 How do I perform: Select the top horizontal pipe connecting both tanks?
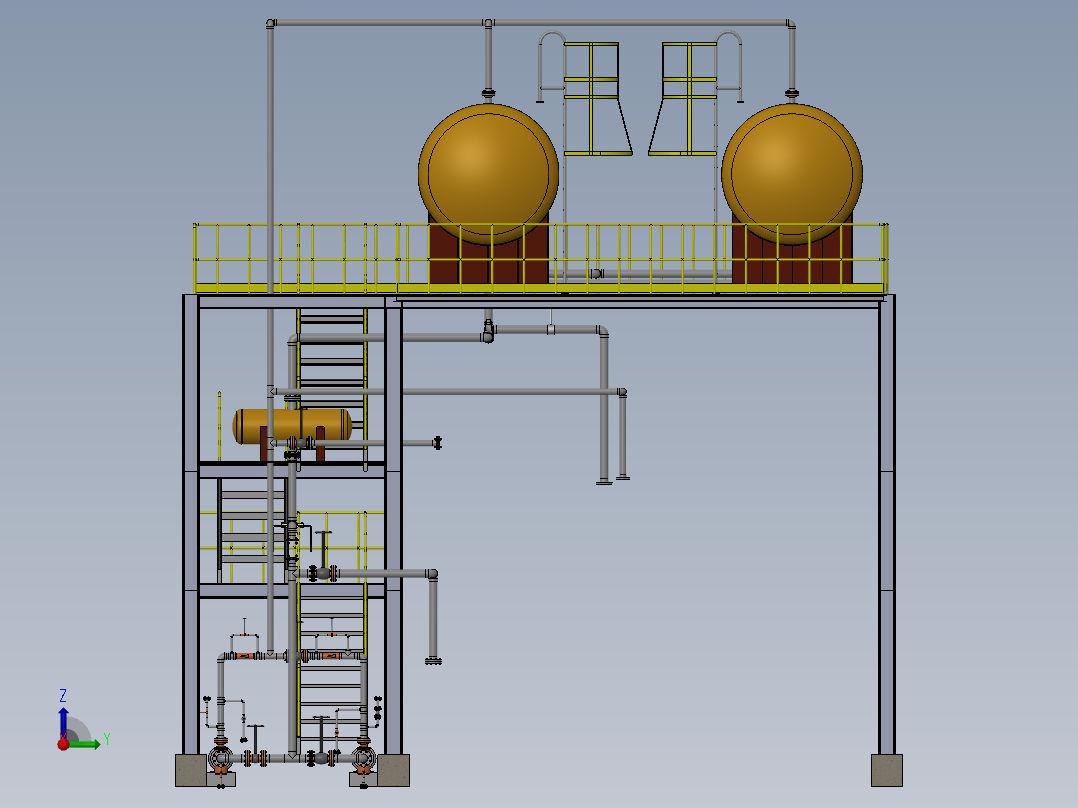[x=529, y=23]
